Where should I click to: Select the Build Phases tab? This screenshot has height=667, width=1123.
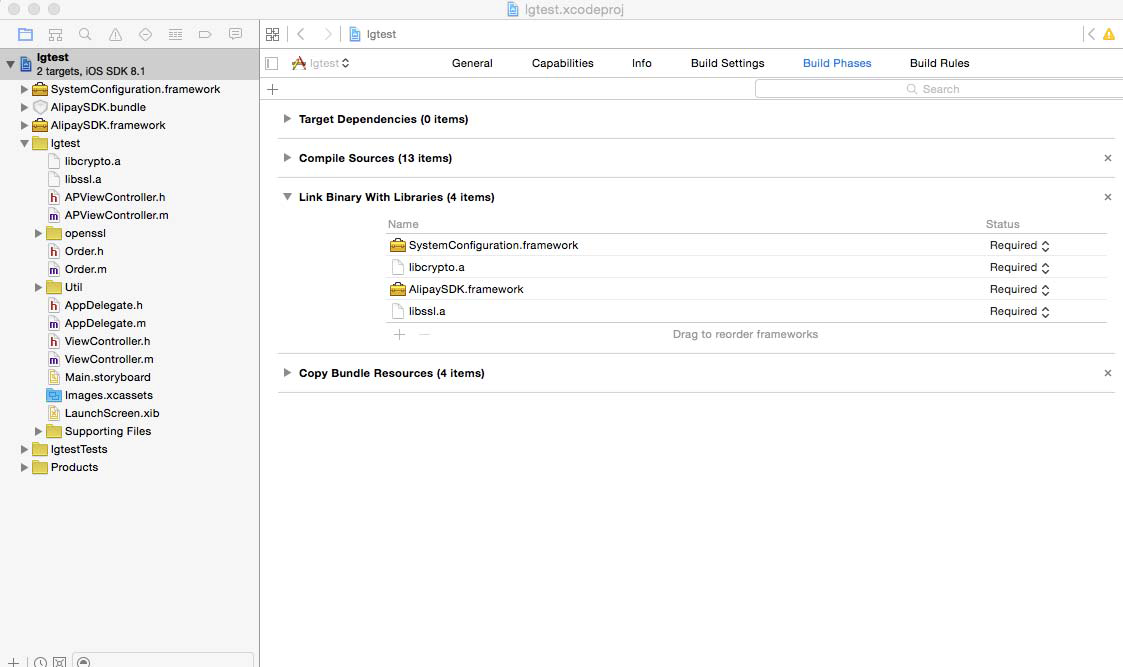point(837,63)
